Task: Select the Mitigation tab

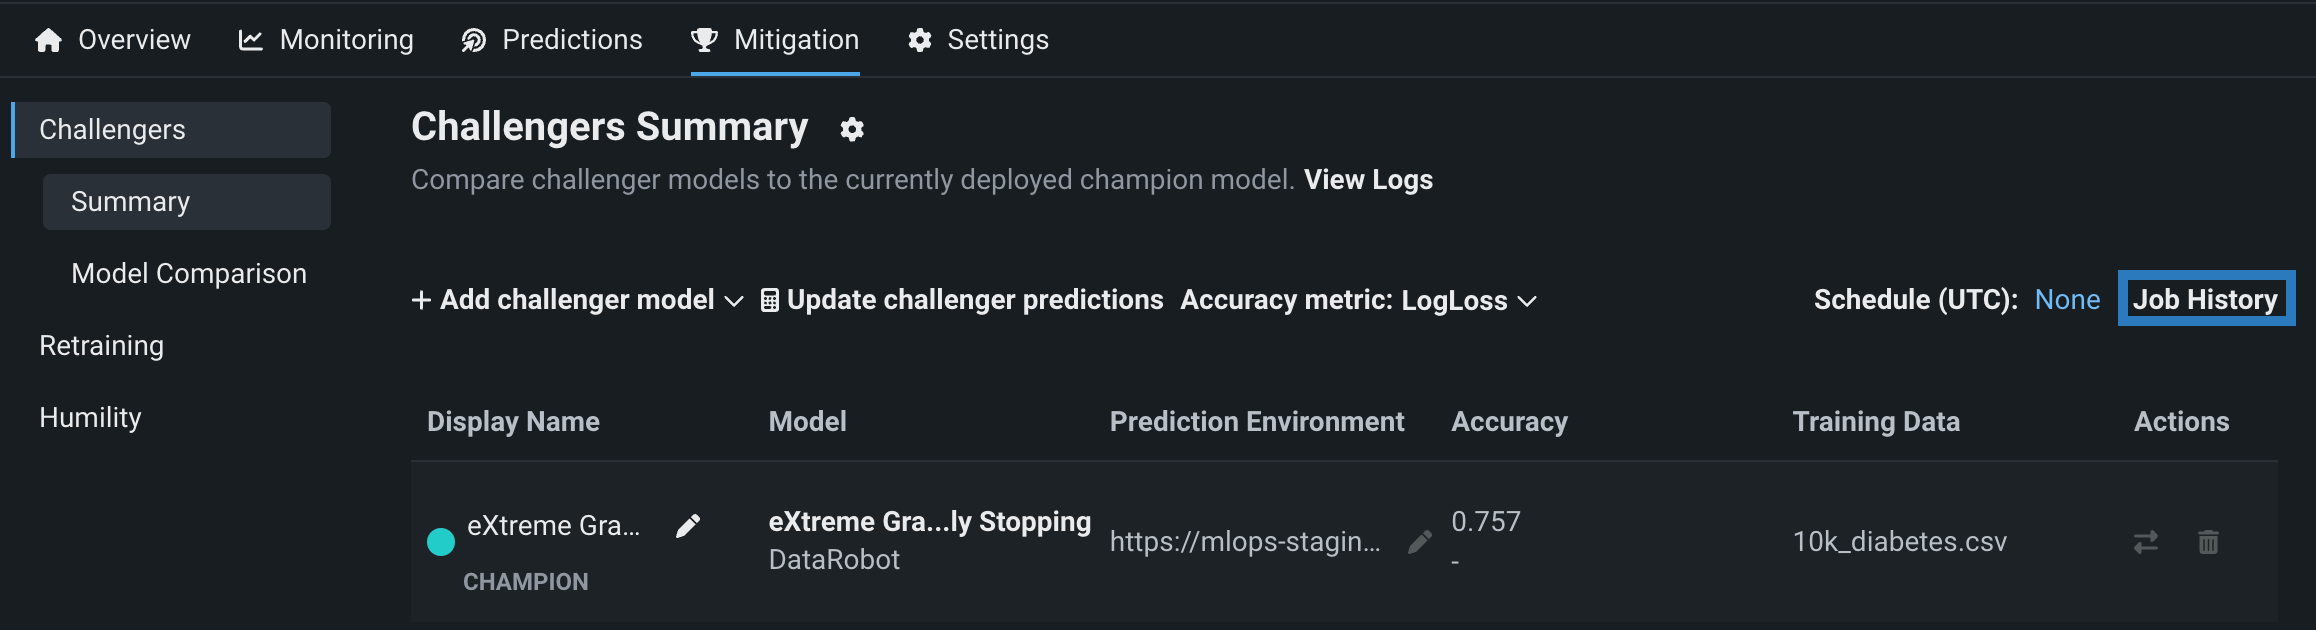Action: pyautogui.click(x=775, y=40)
